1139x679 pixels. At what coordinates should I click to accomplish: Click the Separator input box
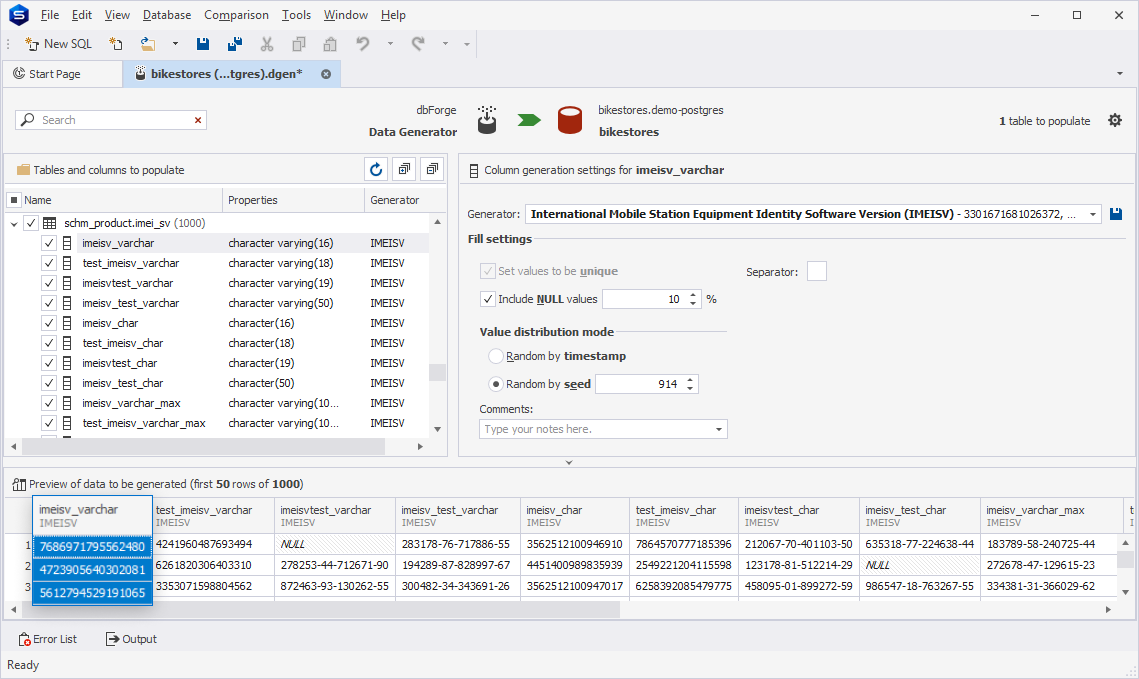(x=816, y=272)
